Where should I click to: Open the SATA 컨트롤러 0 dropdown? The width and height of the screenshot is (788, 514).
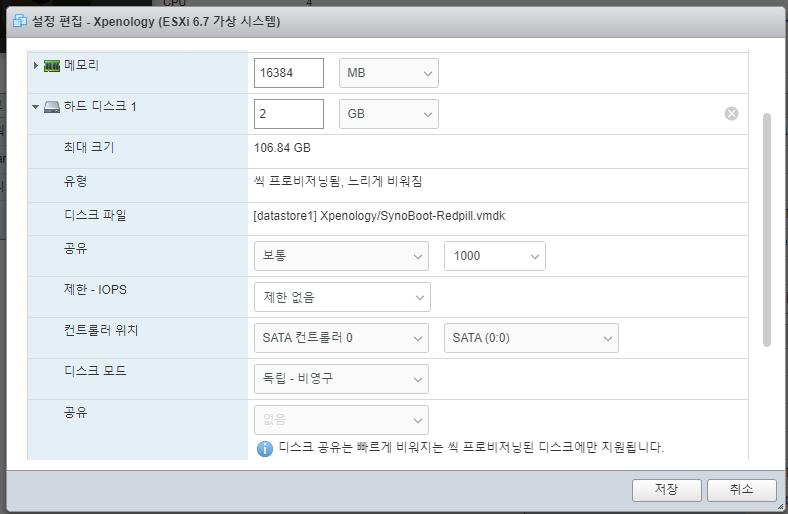[x=341, y=338]
